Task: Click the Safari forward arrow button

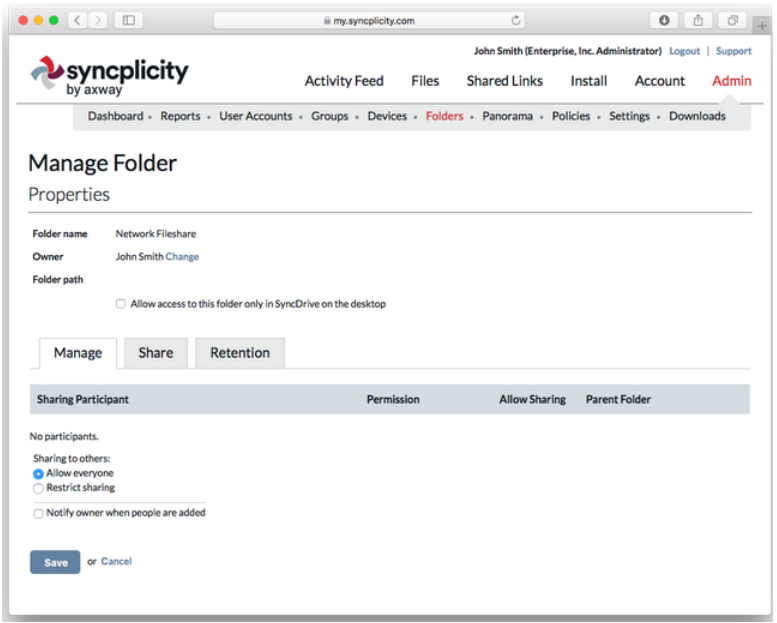Action: tap(98, 20)
